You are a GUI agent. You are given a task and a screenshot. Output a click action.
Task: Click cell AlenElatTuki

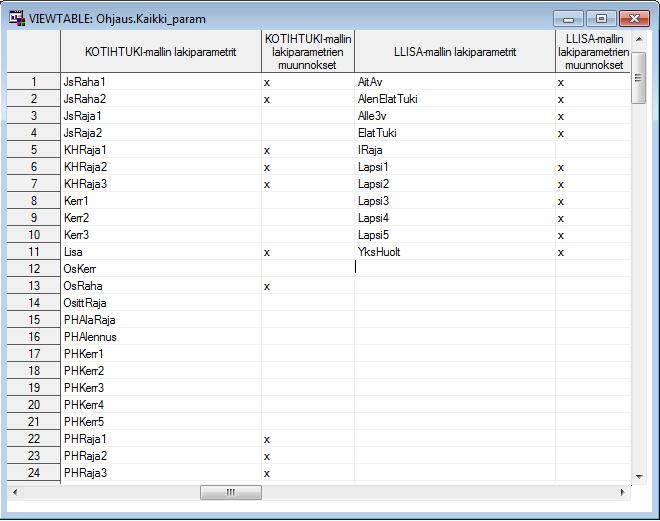pos(455,98)
